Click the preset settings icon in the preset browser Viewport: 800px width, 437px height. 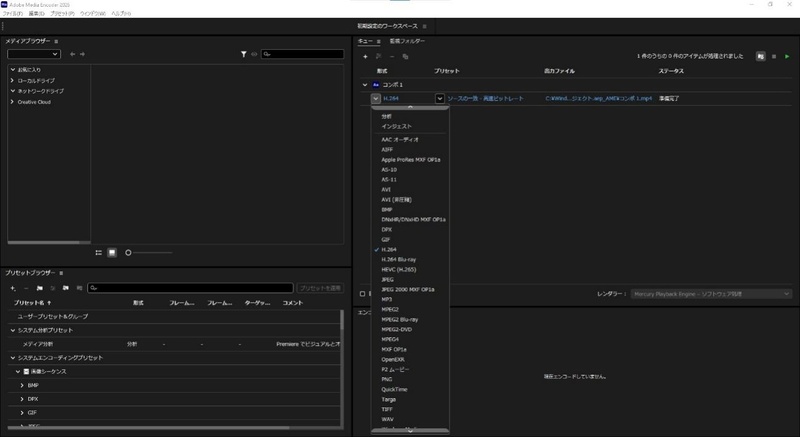tap(53, 288)
